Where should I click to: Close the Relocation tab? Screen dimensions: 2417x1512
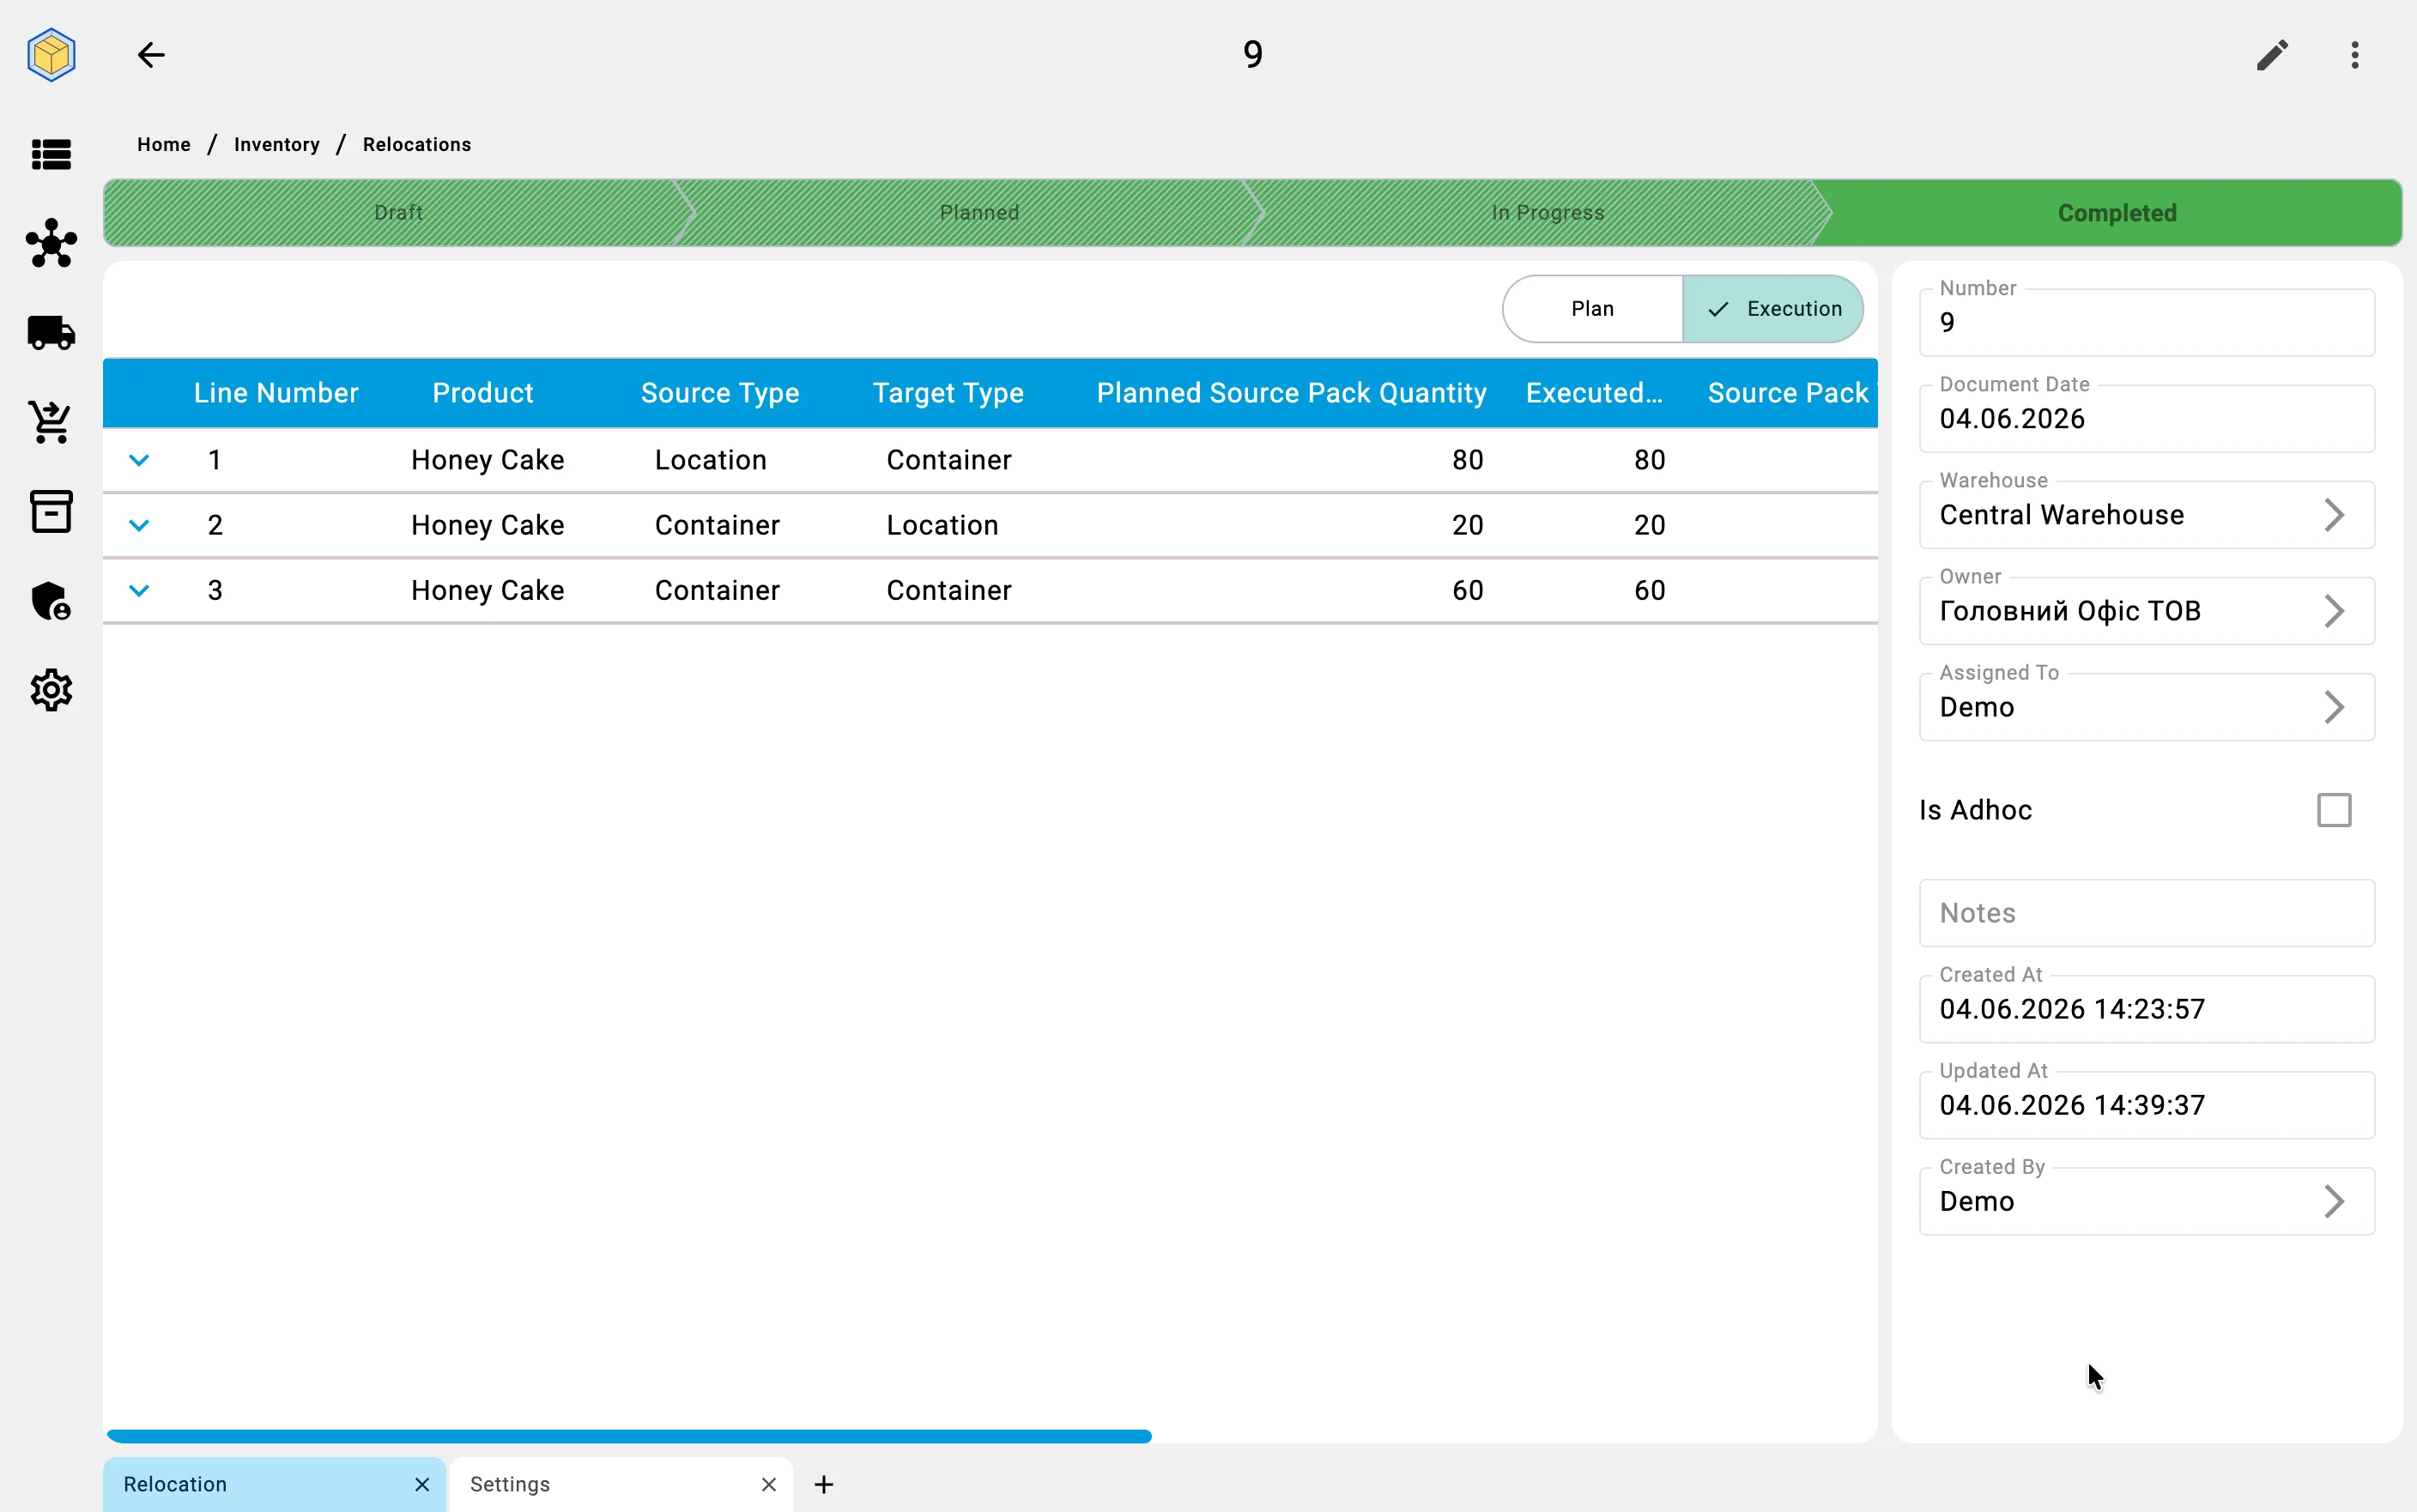(x=422, y=1485)
